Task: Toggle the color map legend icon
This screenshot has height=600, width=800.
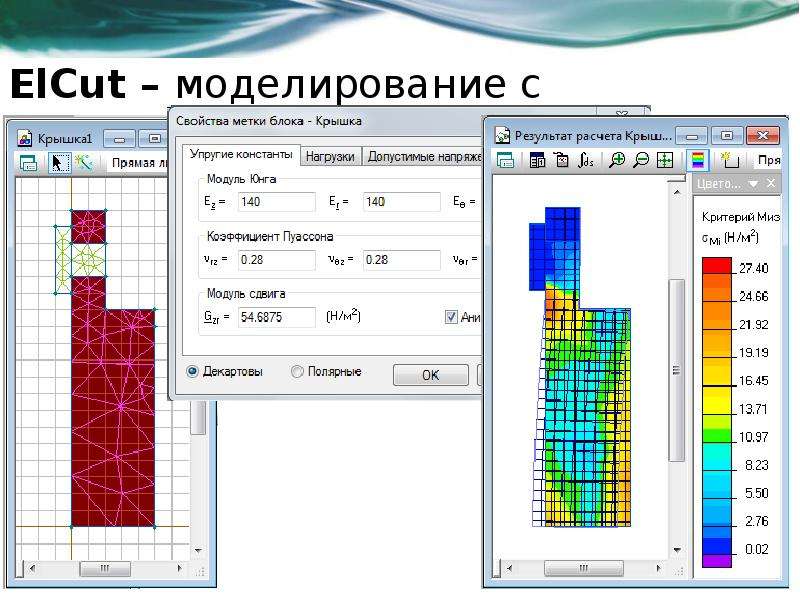Action: coord(697,161)
